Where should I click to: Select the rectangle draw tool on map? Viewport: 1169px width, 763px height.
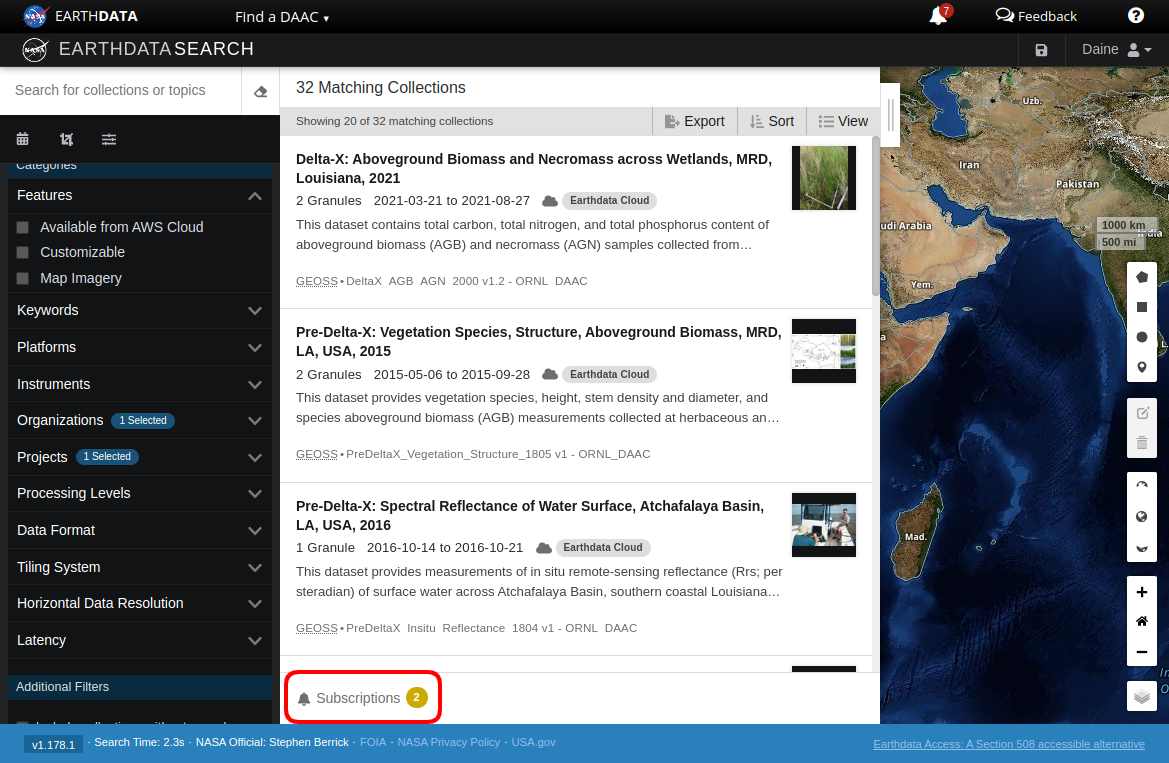coord(1141,307)
